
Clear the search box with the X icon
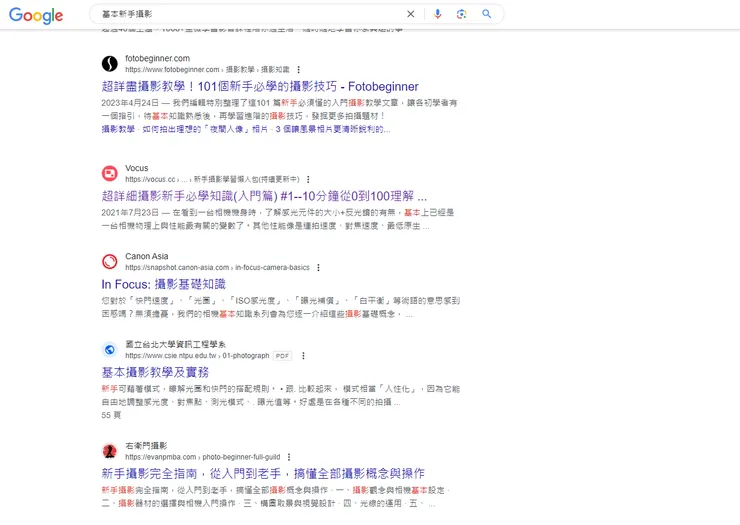coord(411,14)
